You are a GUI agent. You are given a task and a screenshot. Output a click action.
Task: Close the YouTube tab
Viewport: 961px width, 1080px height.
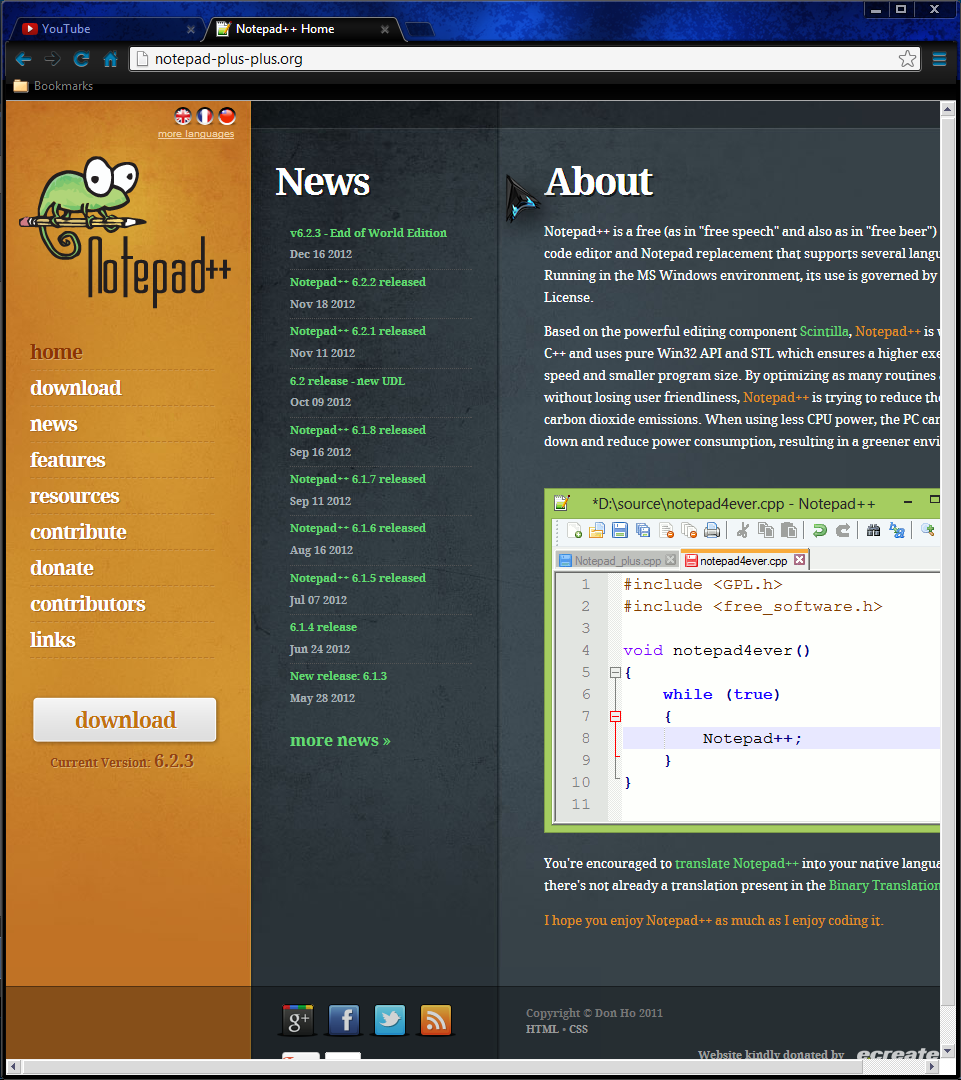(x=191, y=30)
